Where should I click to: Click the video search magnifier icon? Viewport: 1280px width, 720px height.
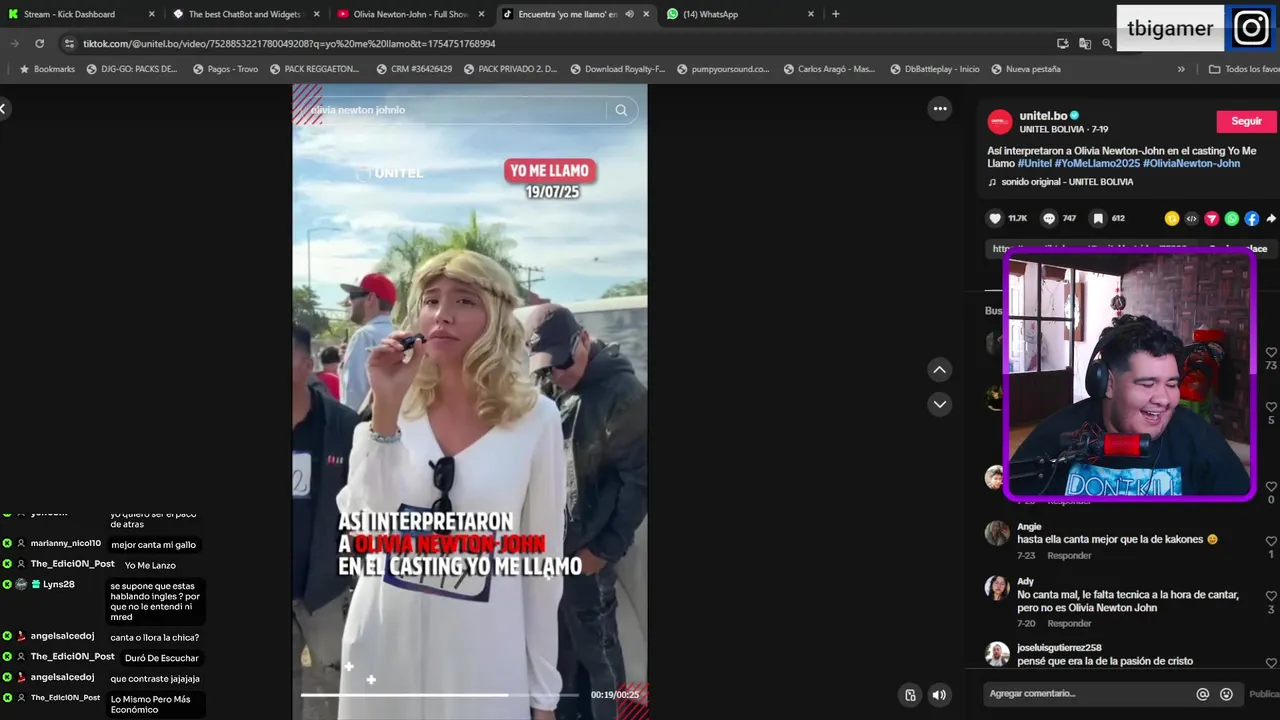click(621, 110)
